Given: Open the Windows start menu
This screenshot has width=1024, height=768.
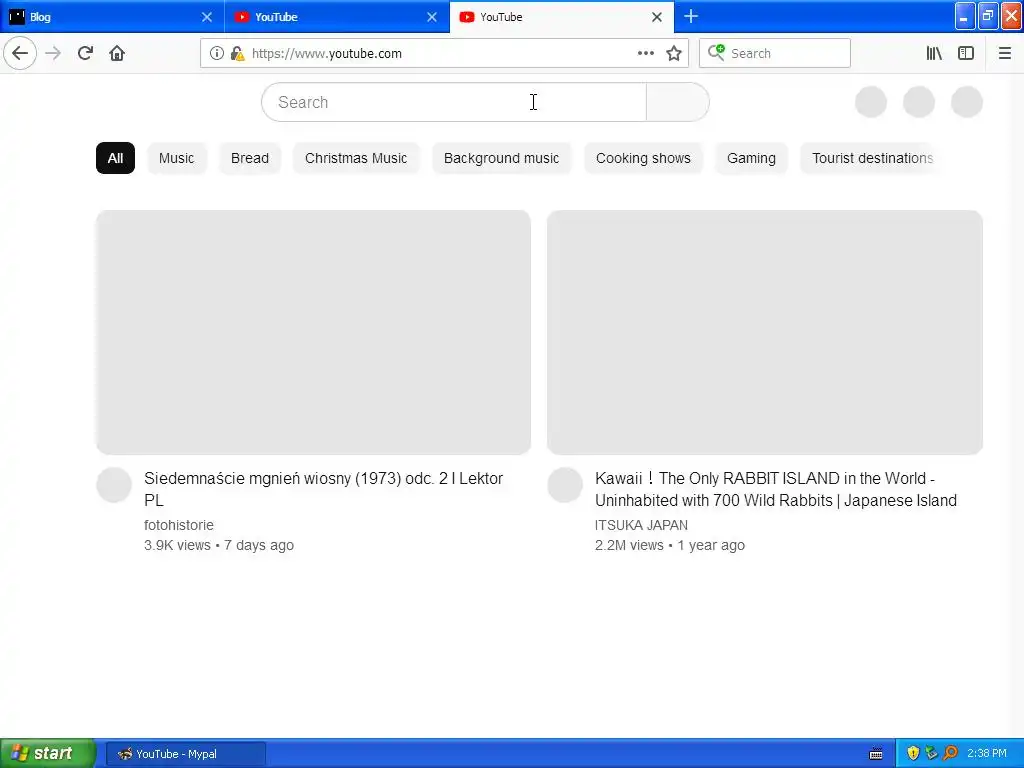Looking at the screenshot, I should 47,753.
